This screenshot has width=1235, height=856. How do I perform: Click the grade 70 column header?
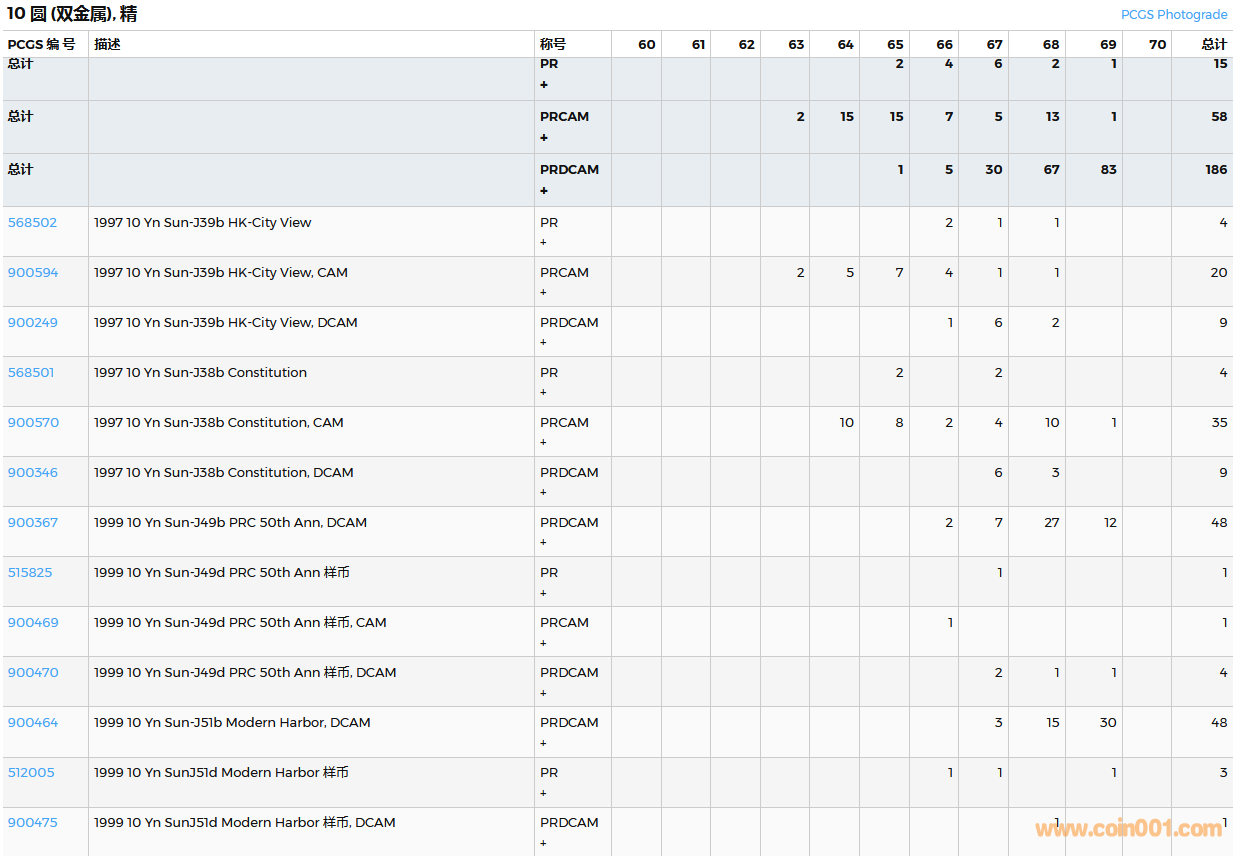pos(1157,44)
